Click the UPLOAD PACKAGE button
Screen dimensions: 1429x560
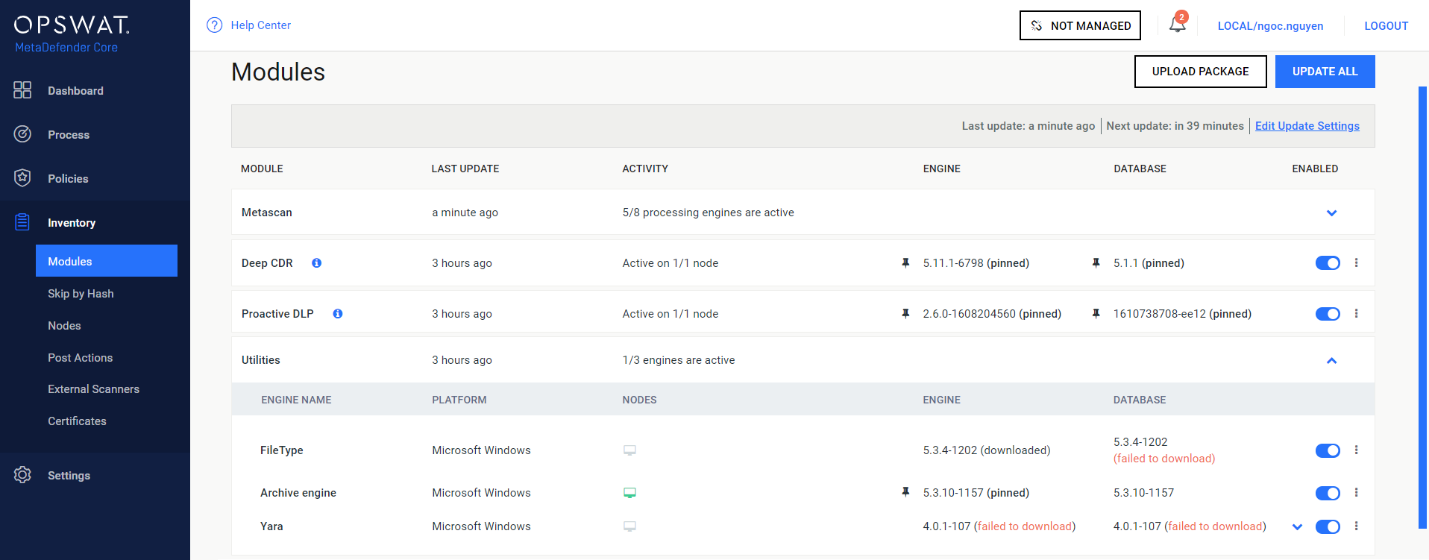click(x=1200, y=71)
